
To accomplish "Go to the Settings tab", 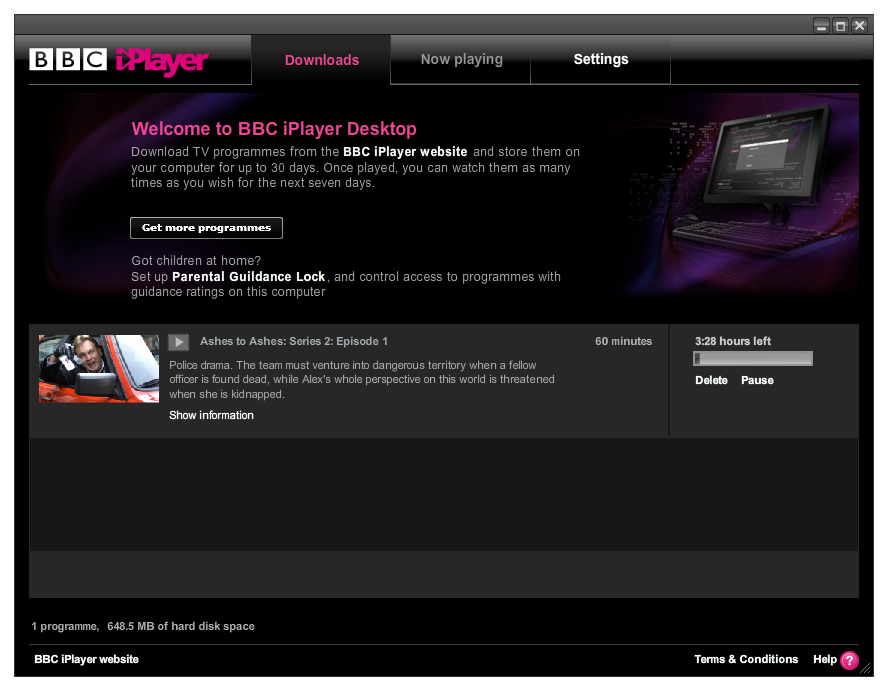I will tap(601, 60).
